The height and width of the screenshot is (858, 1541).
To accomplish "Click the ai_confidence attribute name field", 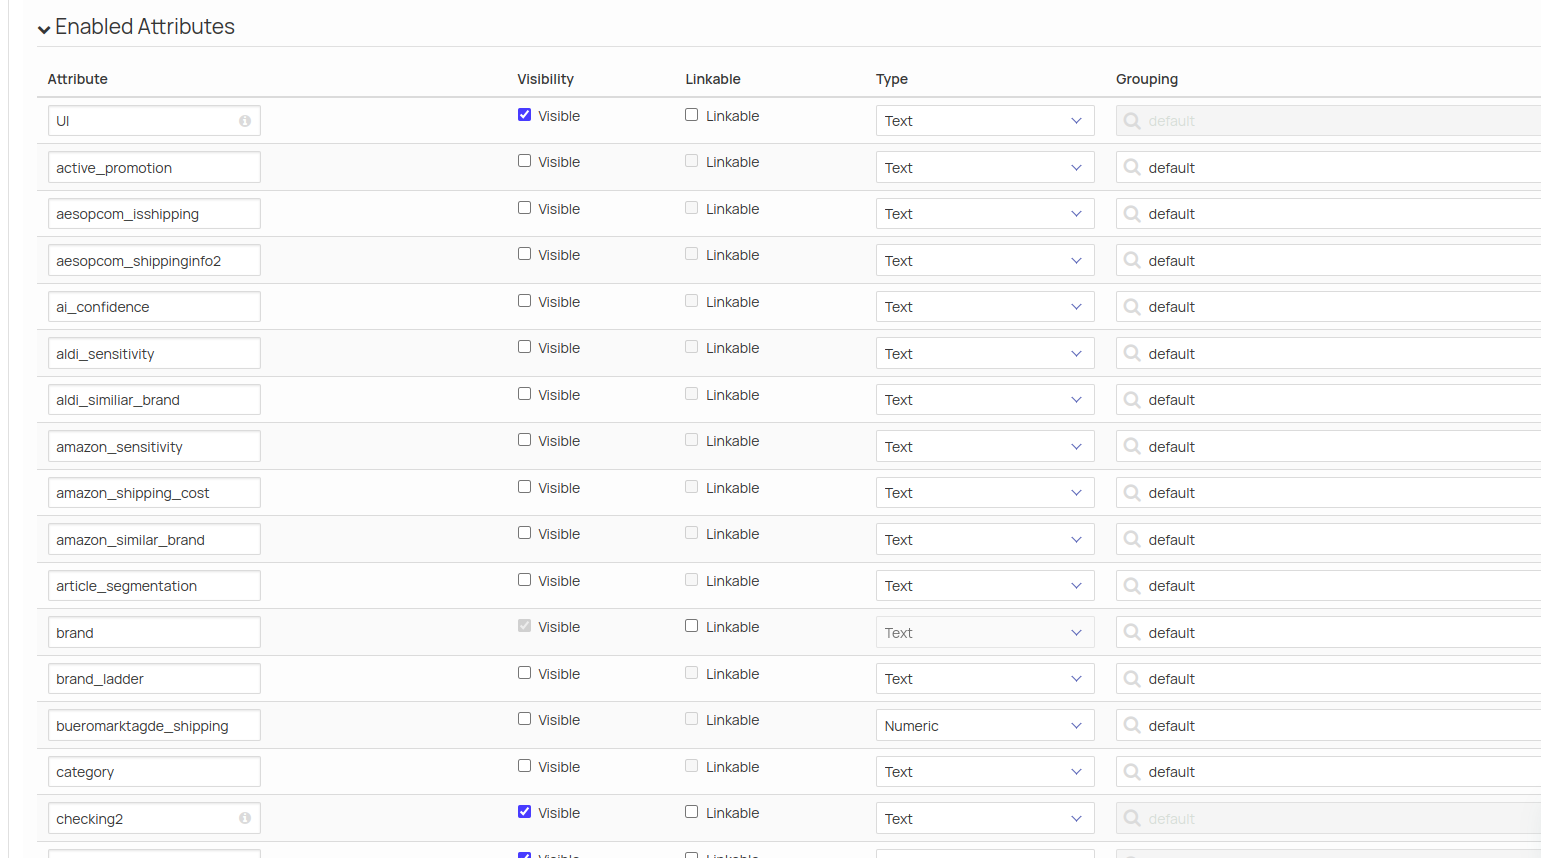I will click(154, 307).
